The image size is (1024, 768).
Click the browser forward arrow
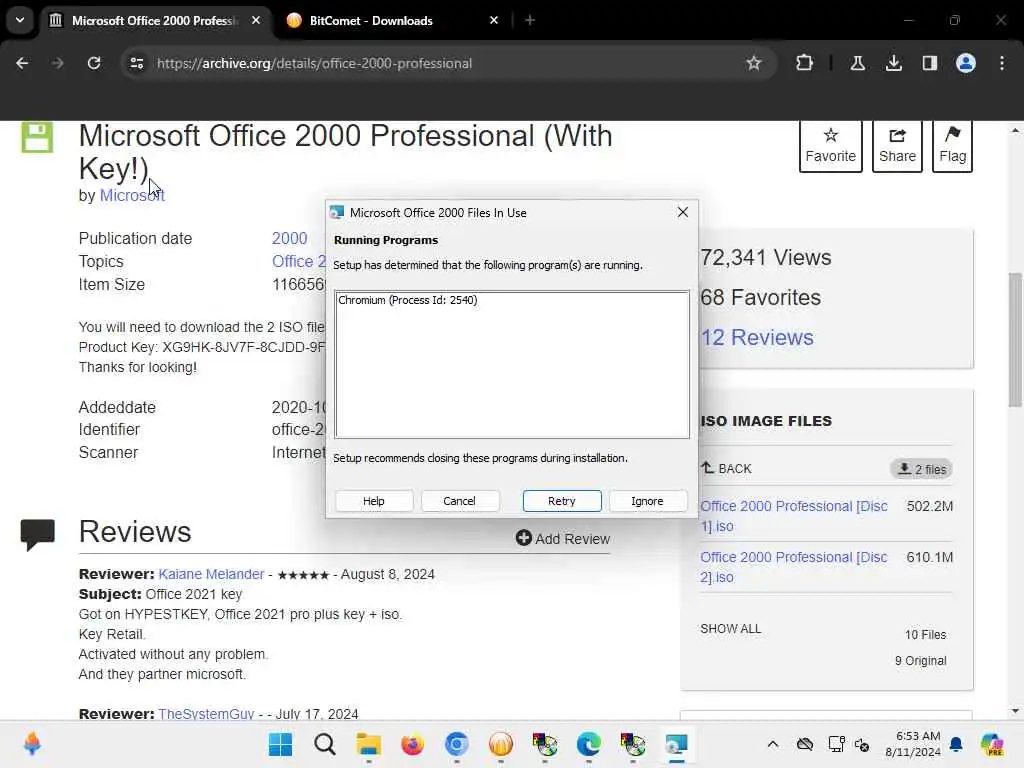tap(57, 63)
